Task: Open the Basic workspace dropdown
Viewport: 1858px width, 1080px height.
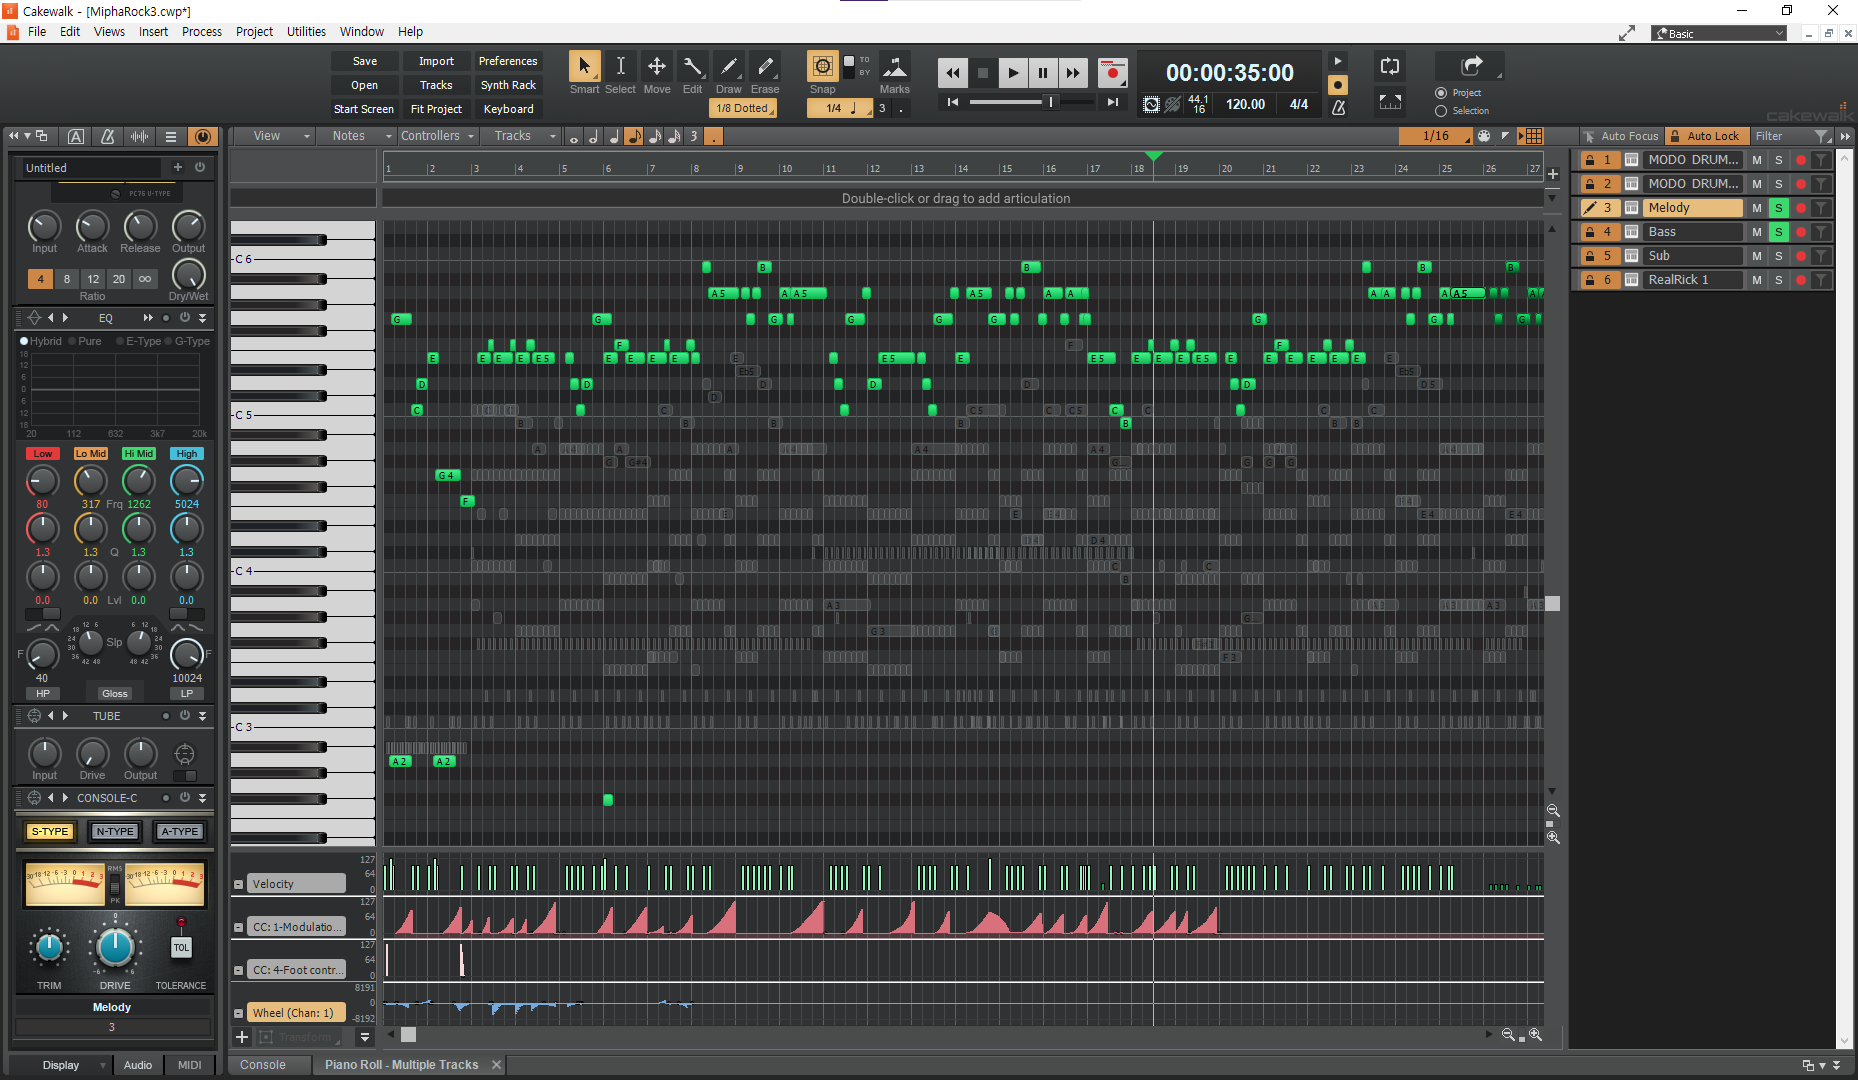Action: point(1718,33)
